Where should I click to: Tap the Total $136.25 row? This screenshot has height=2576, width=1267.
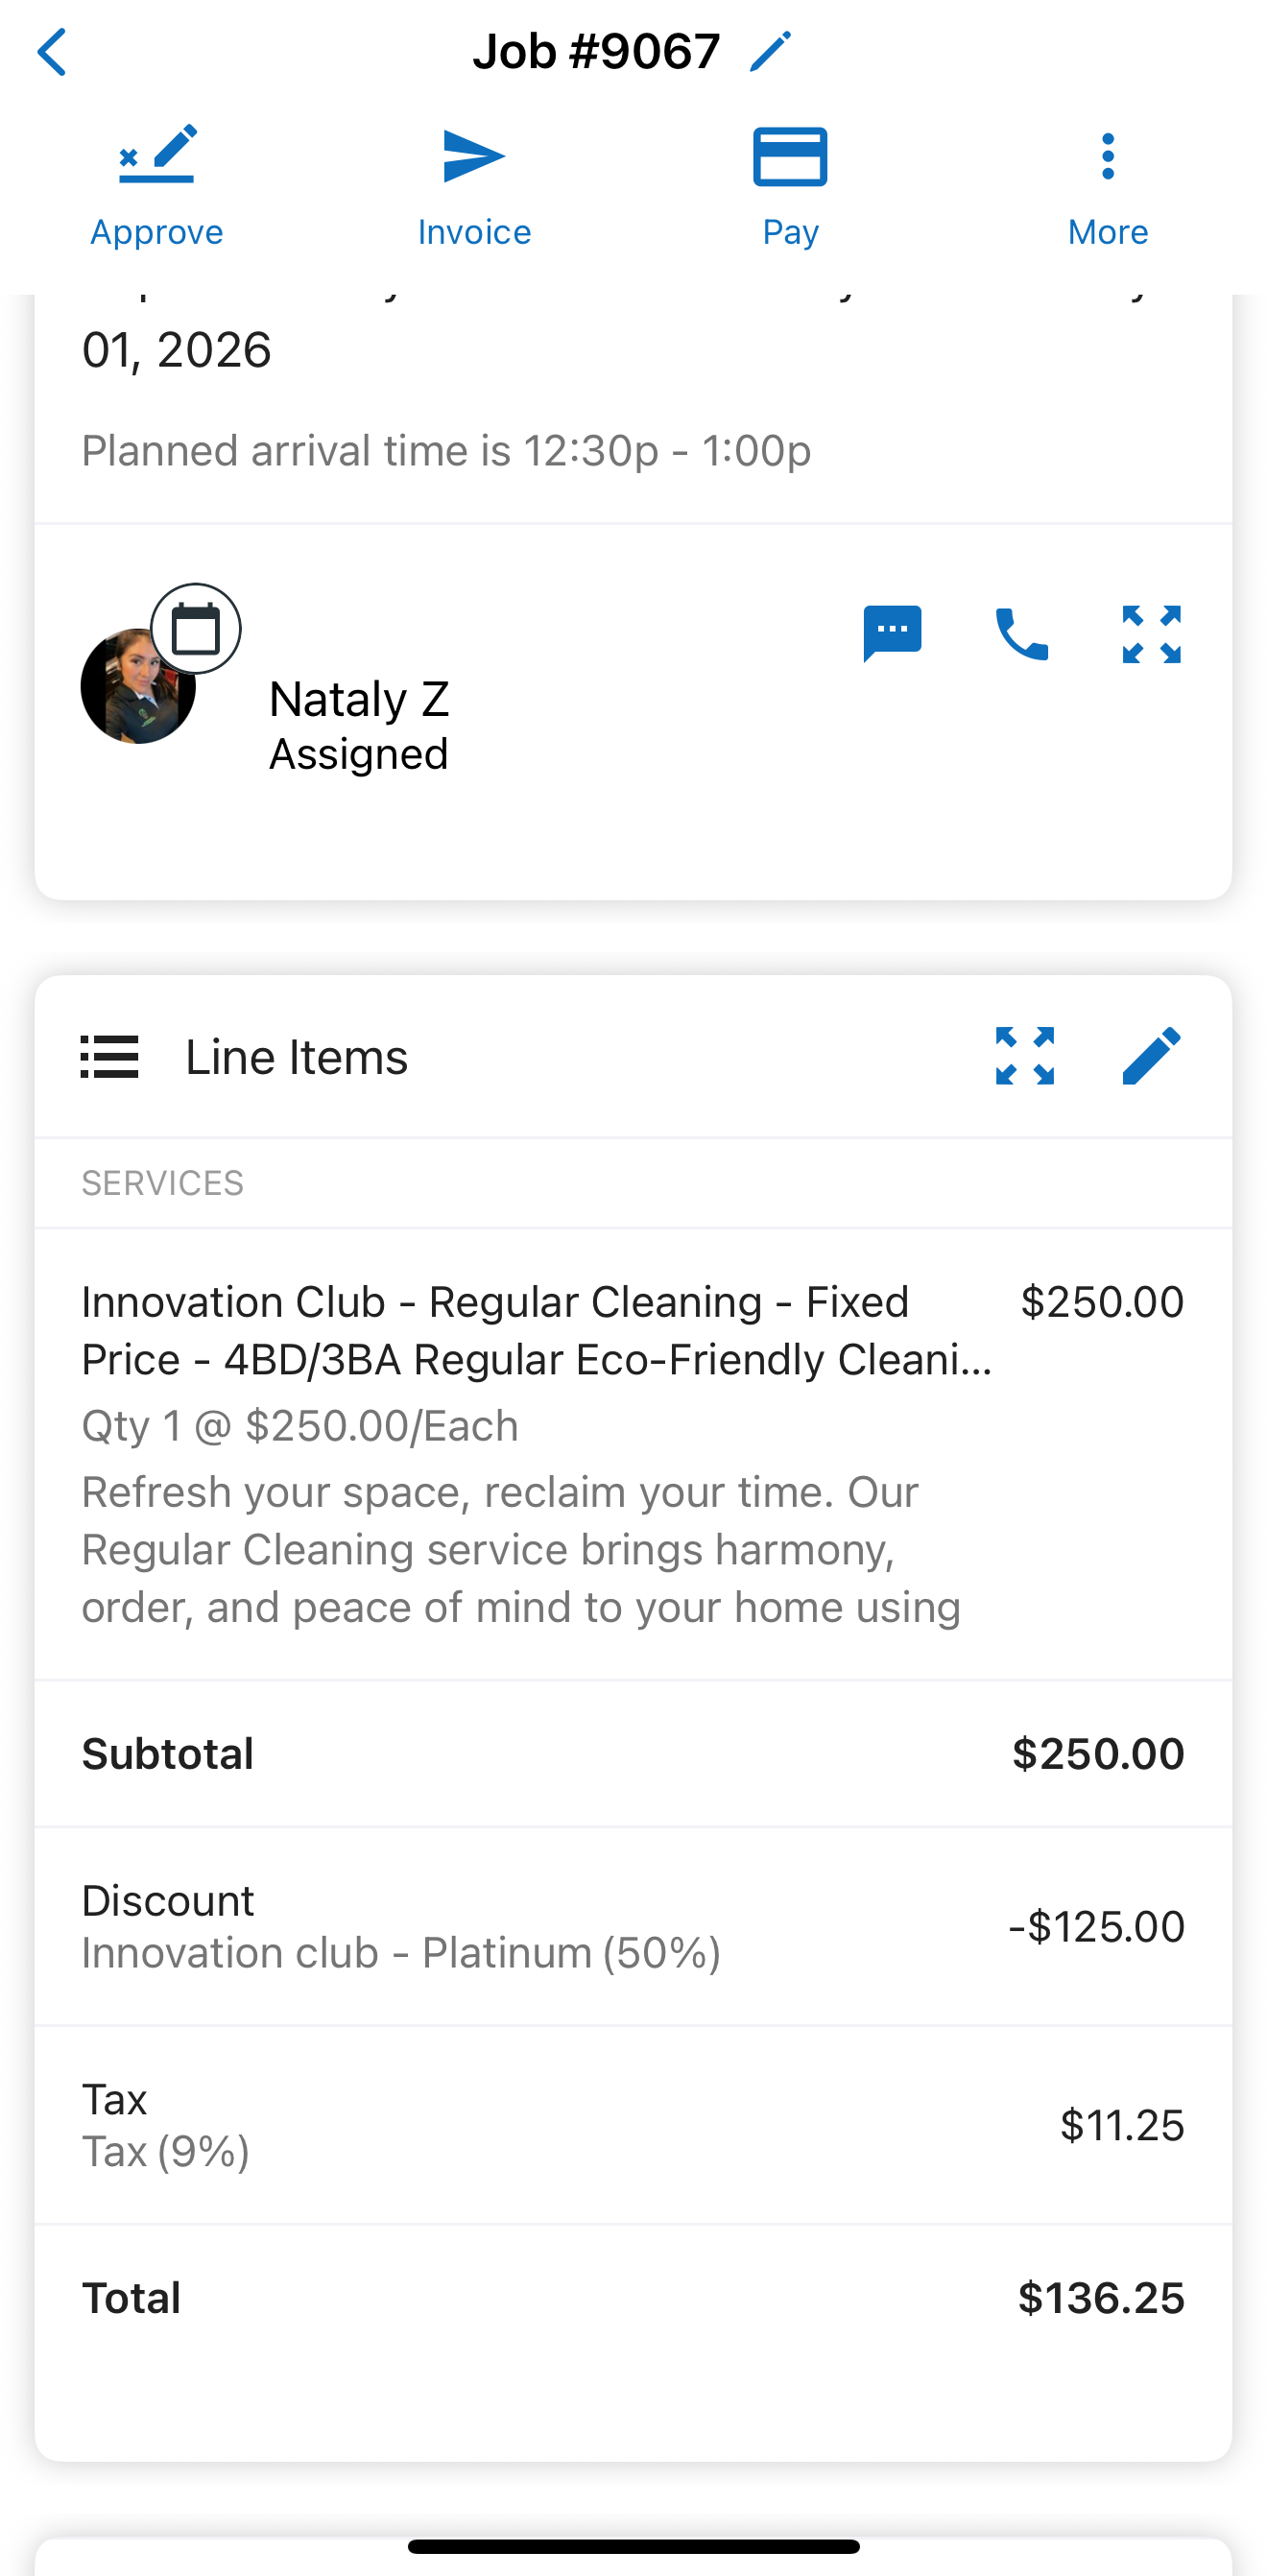[x=632, y=2298]
